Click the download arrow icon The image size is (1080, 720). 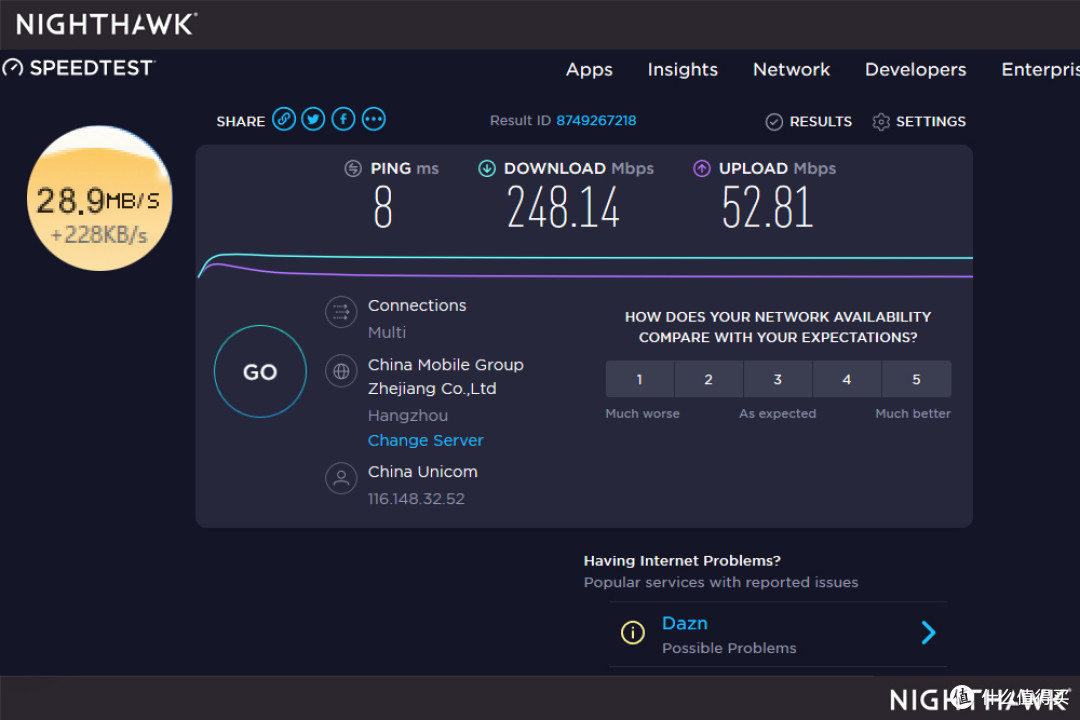[x=487, y=168]
